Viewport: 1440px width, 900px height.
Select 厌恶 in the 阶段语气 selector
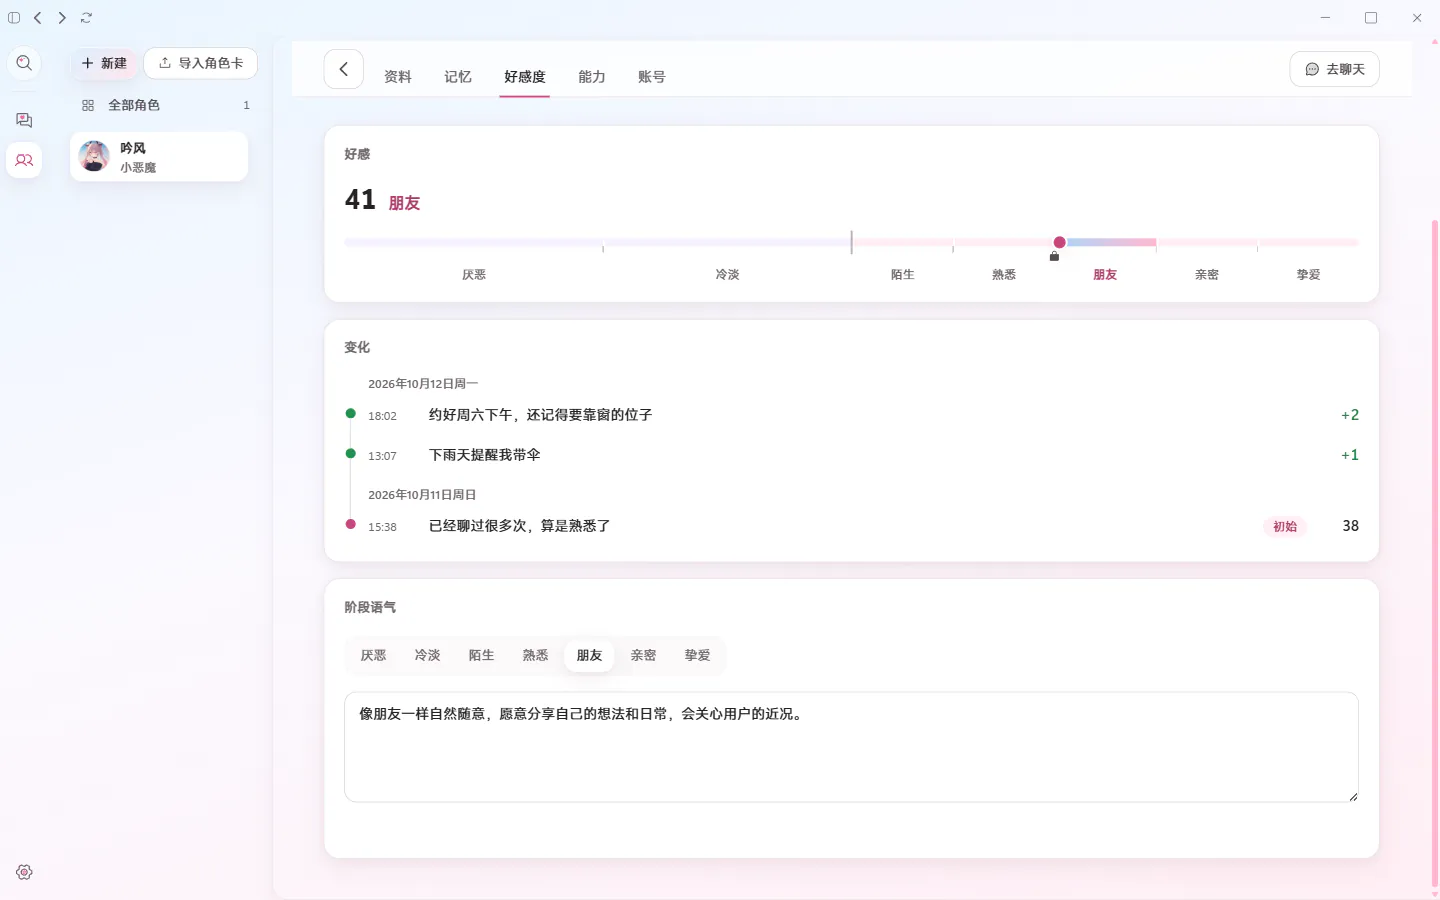tap(373, 656)
